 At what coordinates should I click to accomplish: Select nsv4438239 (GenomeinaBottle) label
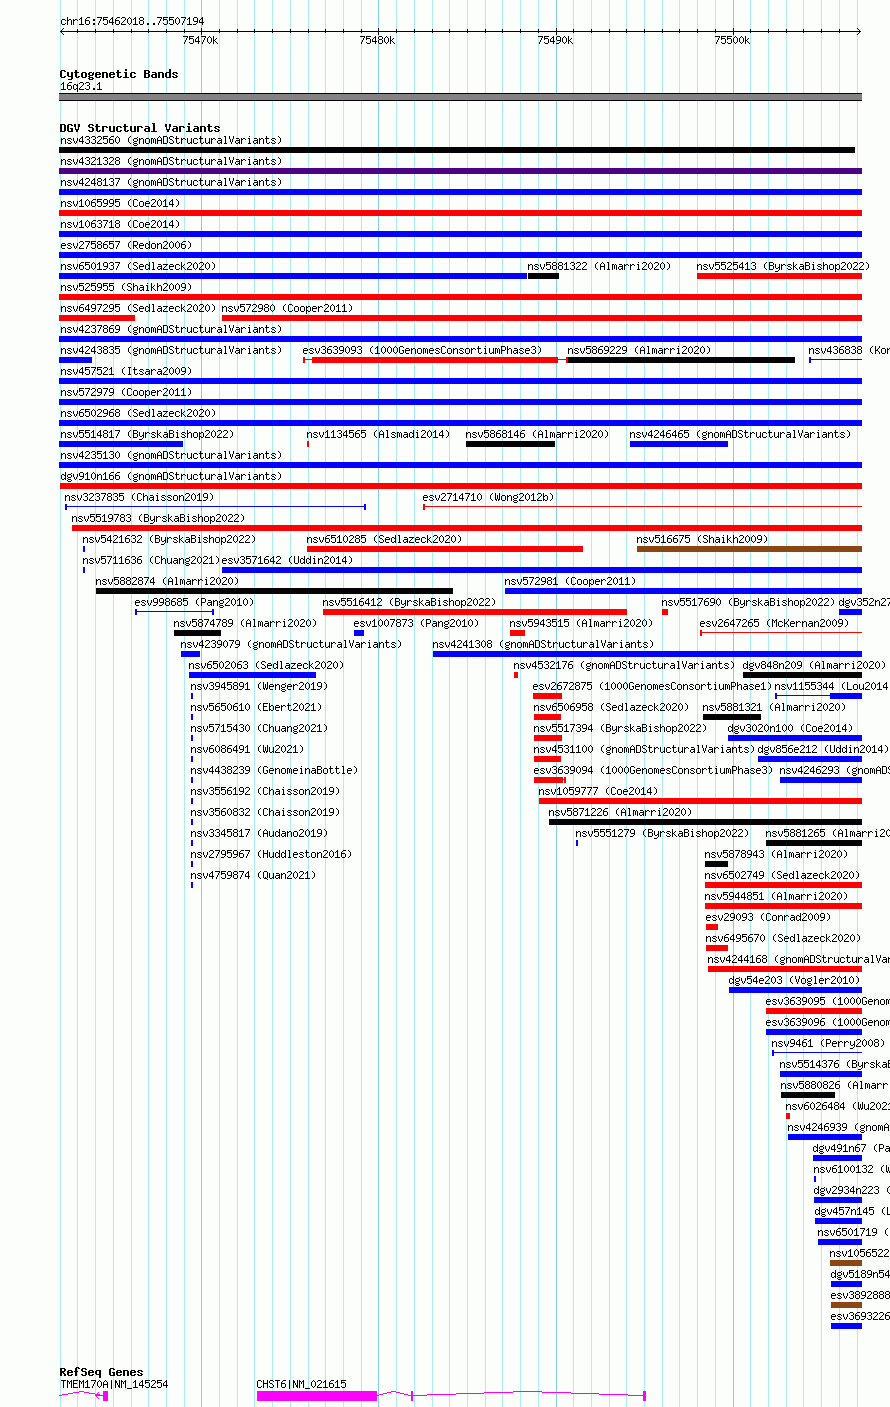pos(274,770)
